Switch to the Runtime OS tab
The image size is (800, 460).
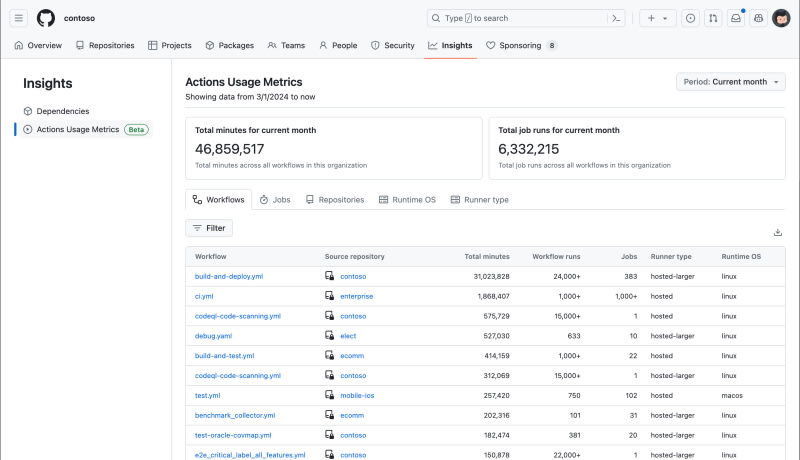tap(407, 200)
